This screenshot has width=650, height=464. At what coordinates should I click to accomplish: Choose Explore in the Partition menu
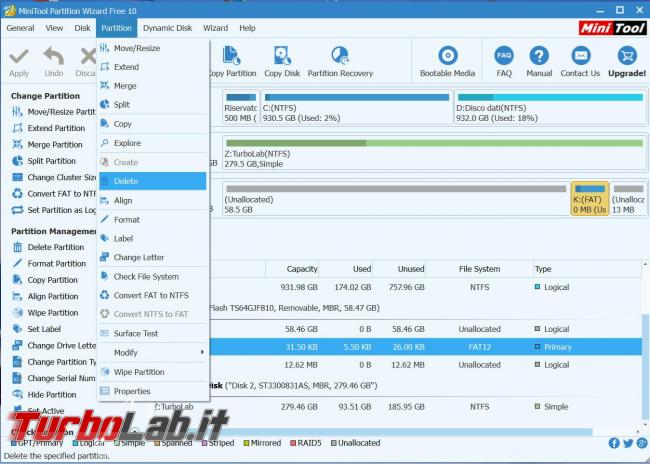[153, 143]
